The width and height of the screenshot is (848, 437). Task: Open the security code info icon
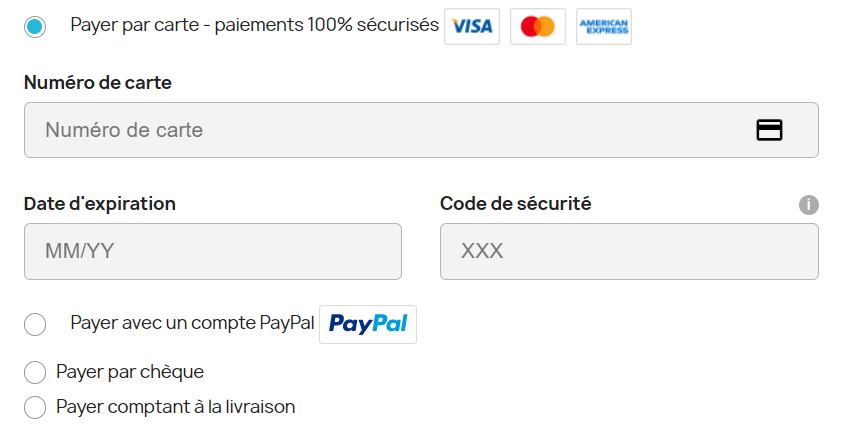pos(809,205)
